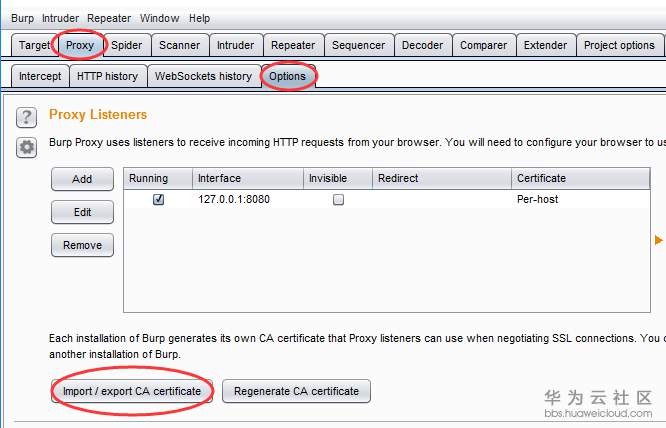666x428 pixels.
Task: Open the Help menu
Action: pyautogui.click(x=199, y=18)
